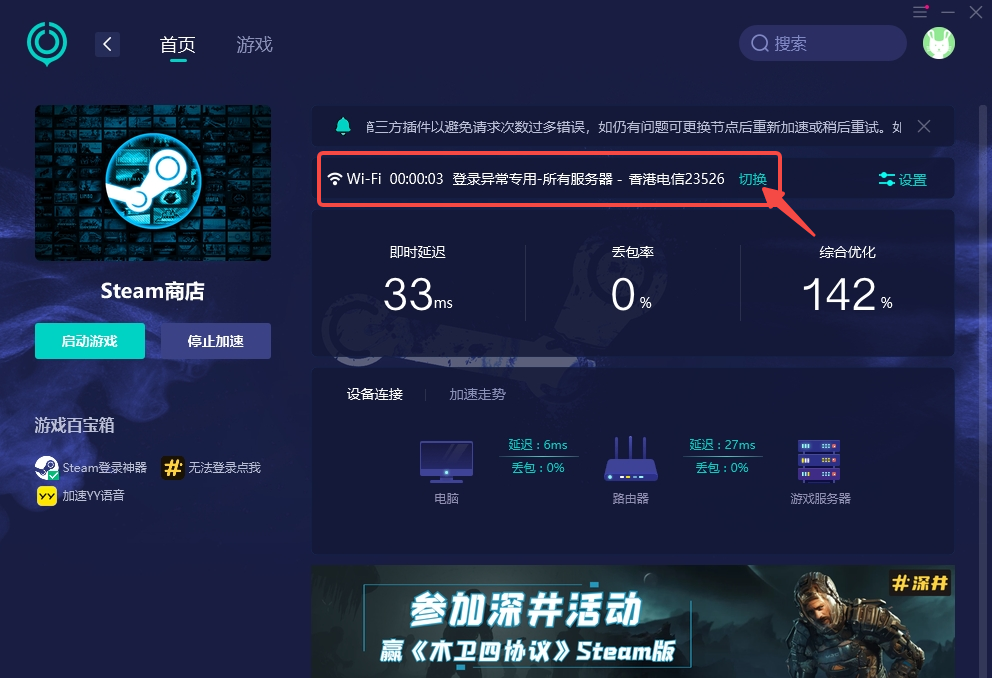The image size is (992, 678).
Task: Open the user avatar profile icon
Action: pos(939,44)
